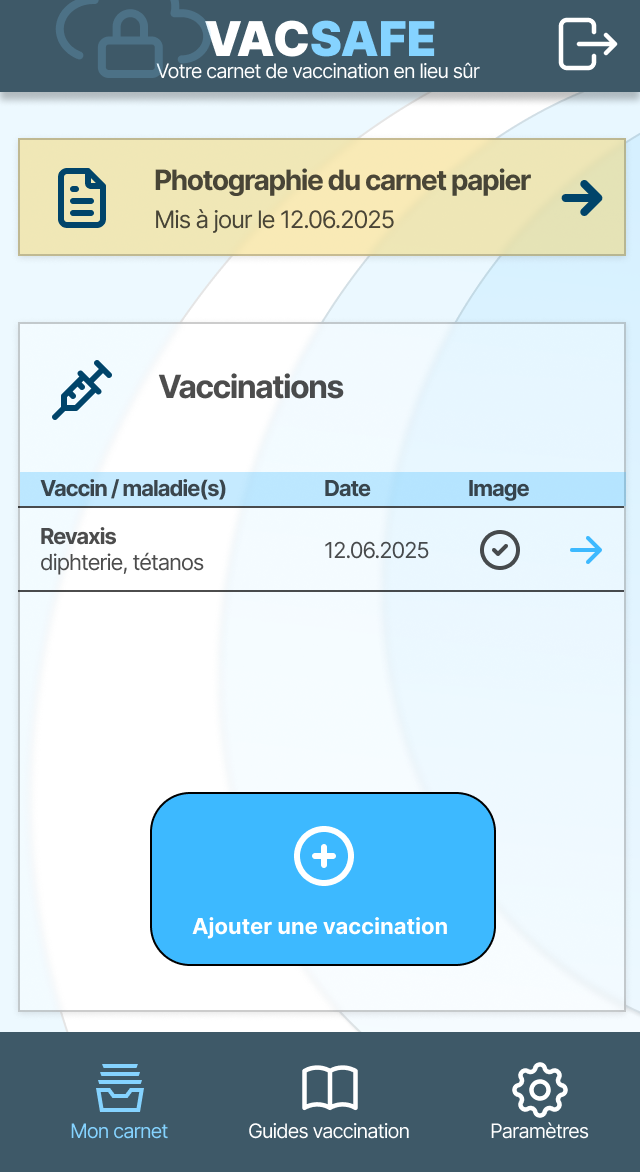Click the paper document icon
Viewport: 640px width, 1172px height.
[82, 198]
